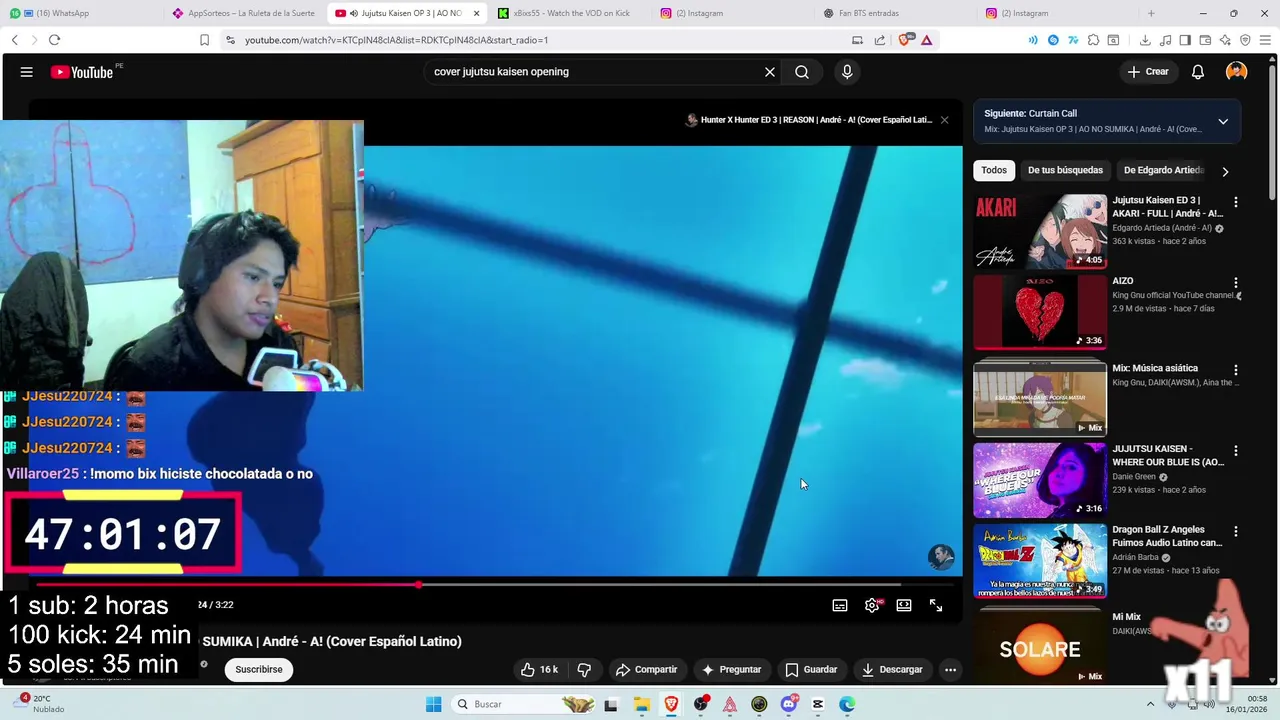Toggle the browser sidebar panel

click(x=1185, y=40)
